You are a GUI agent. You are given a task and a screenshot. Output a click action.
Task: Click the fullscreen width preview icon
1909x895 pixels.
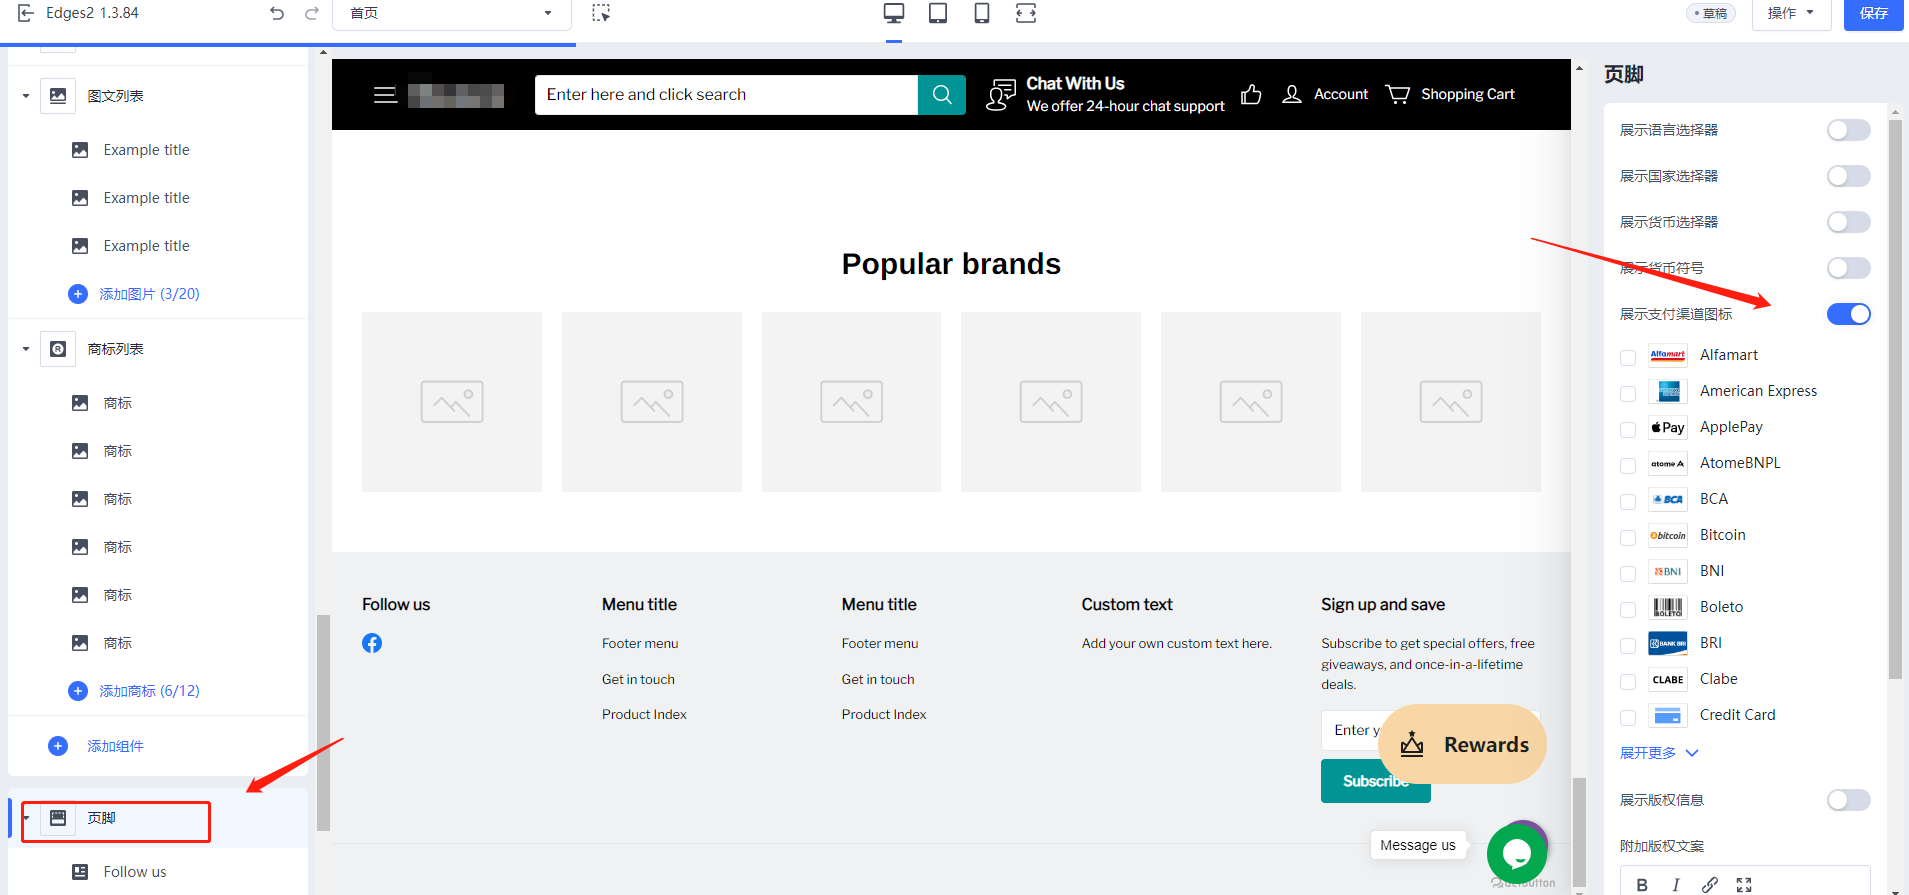point(1026,13)
